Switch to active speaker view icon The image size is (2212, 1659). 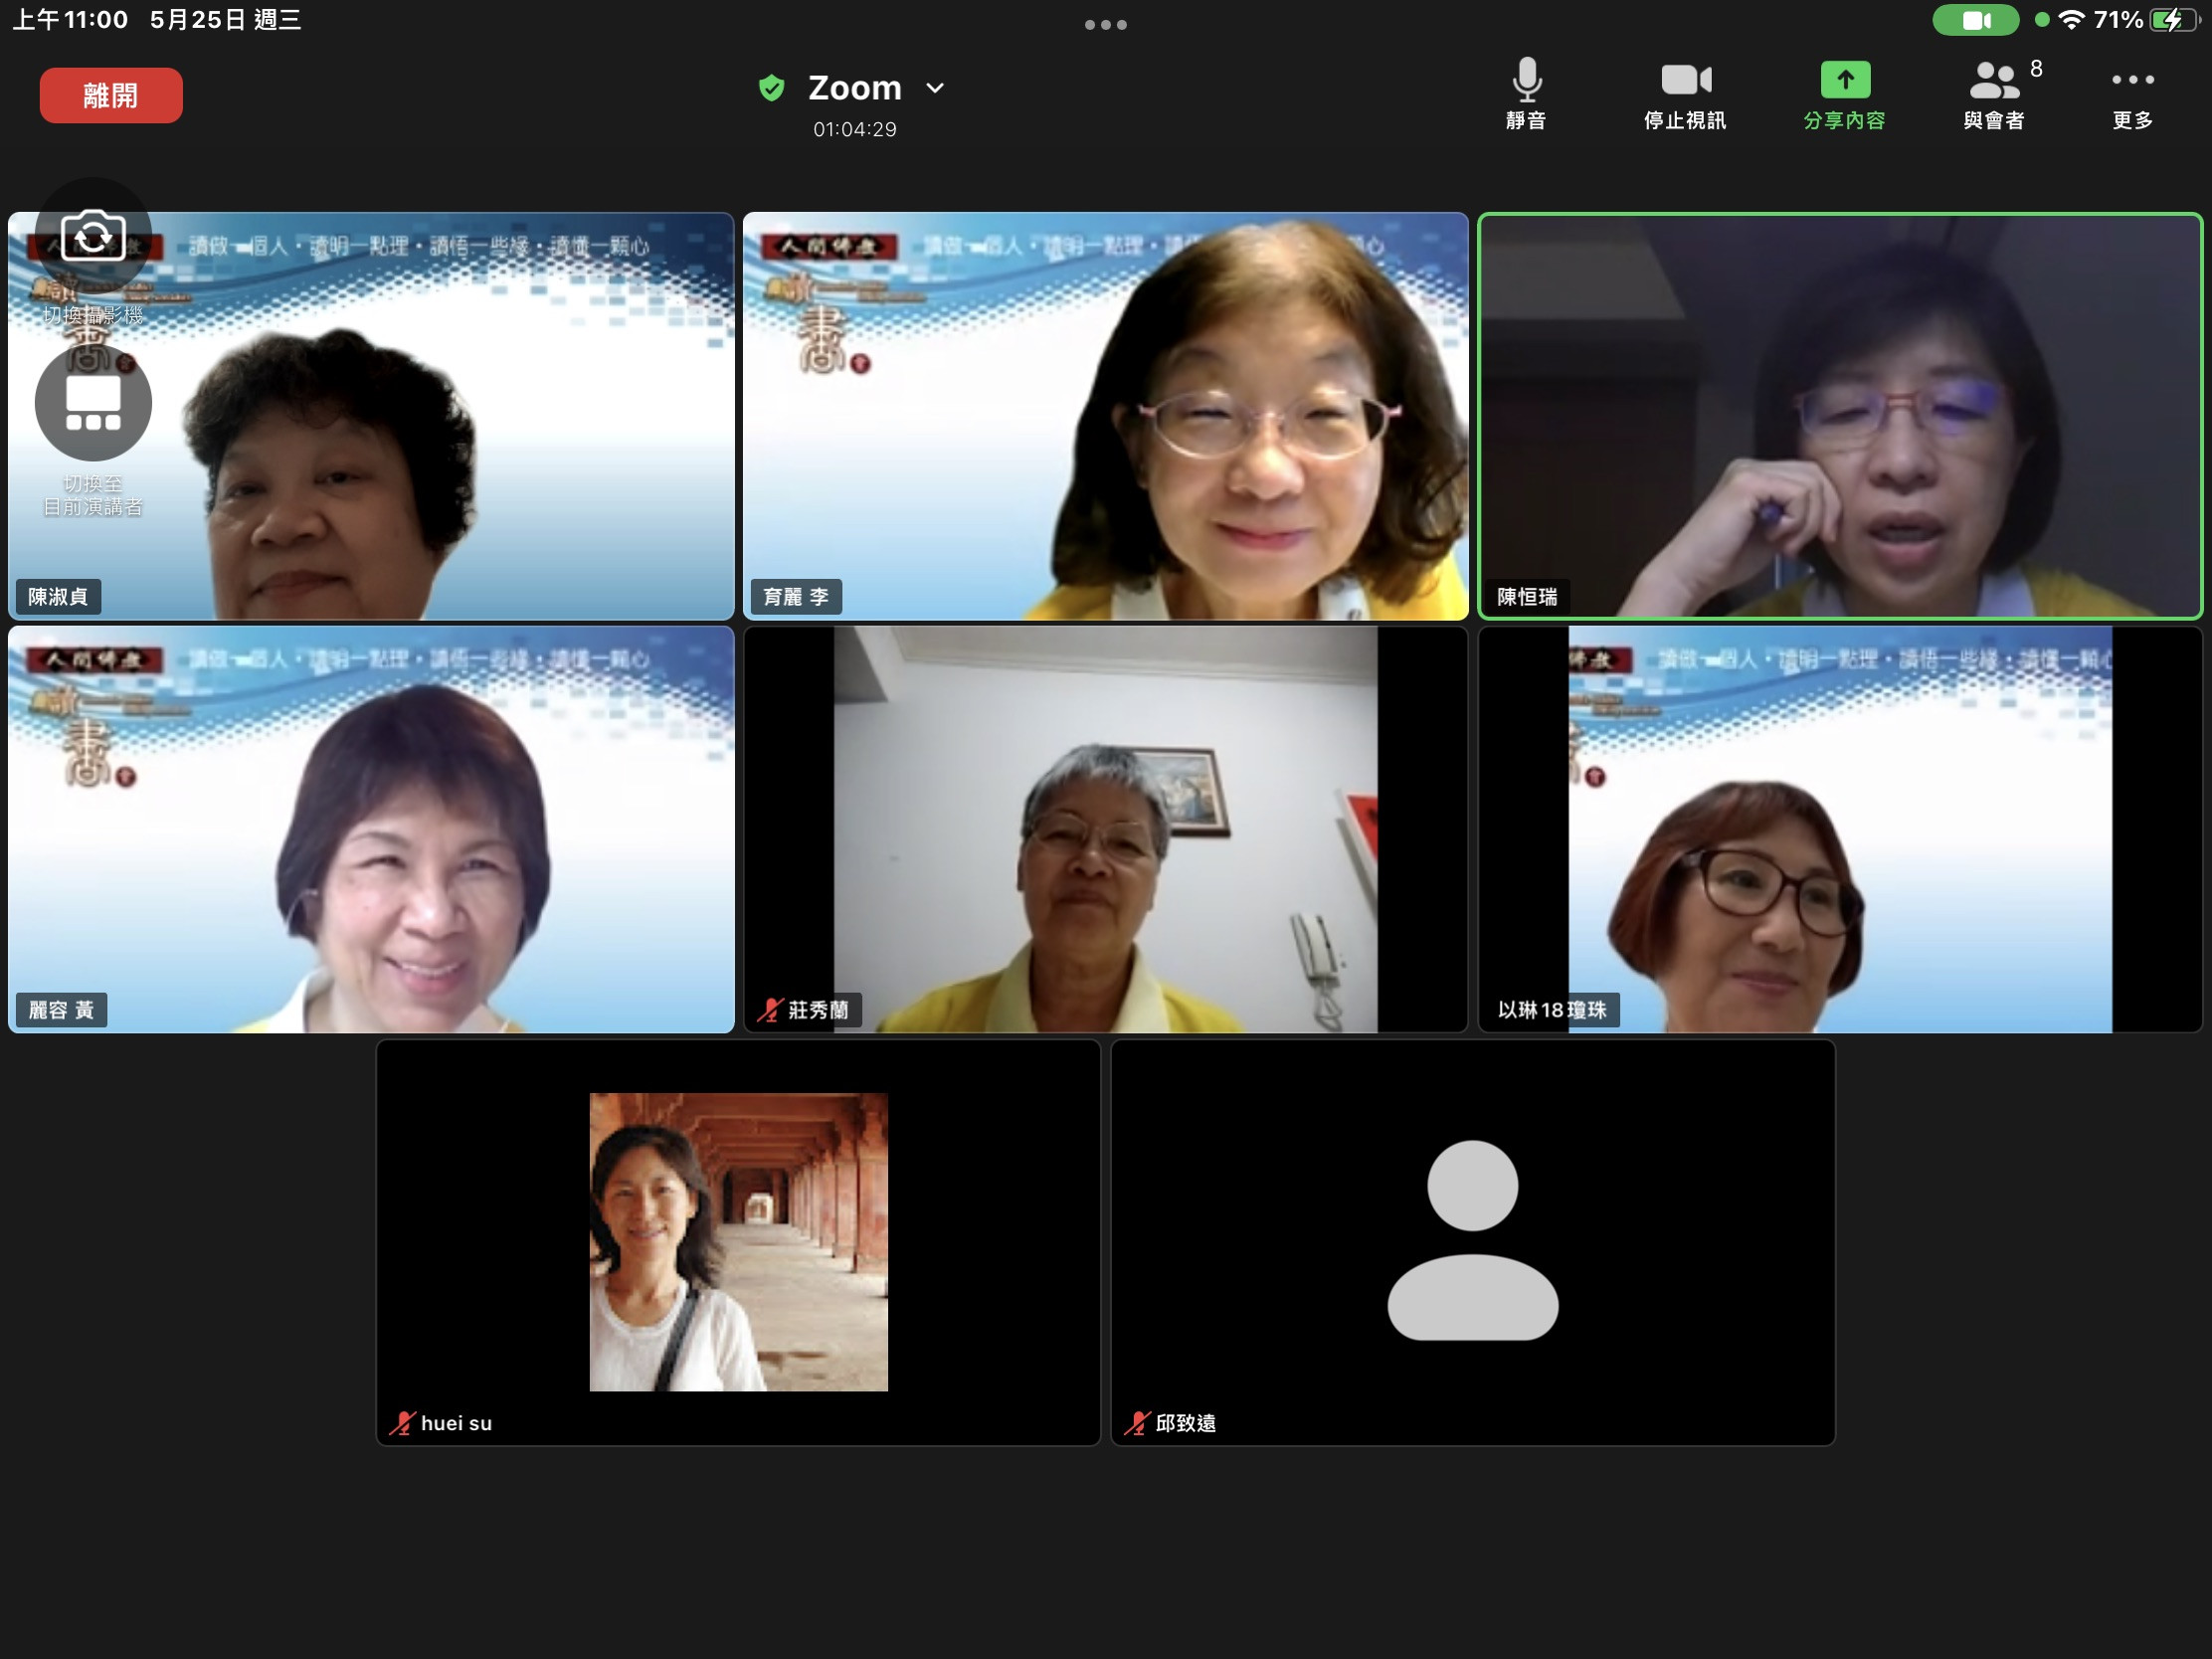click(93, 404)
